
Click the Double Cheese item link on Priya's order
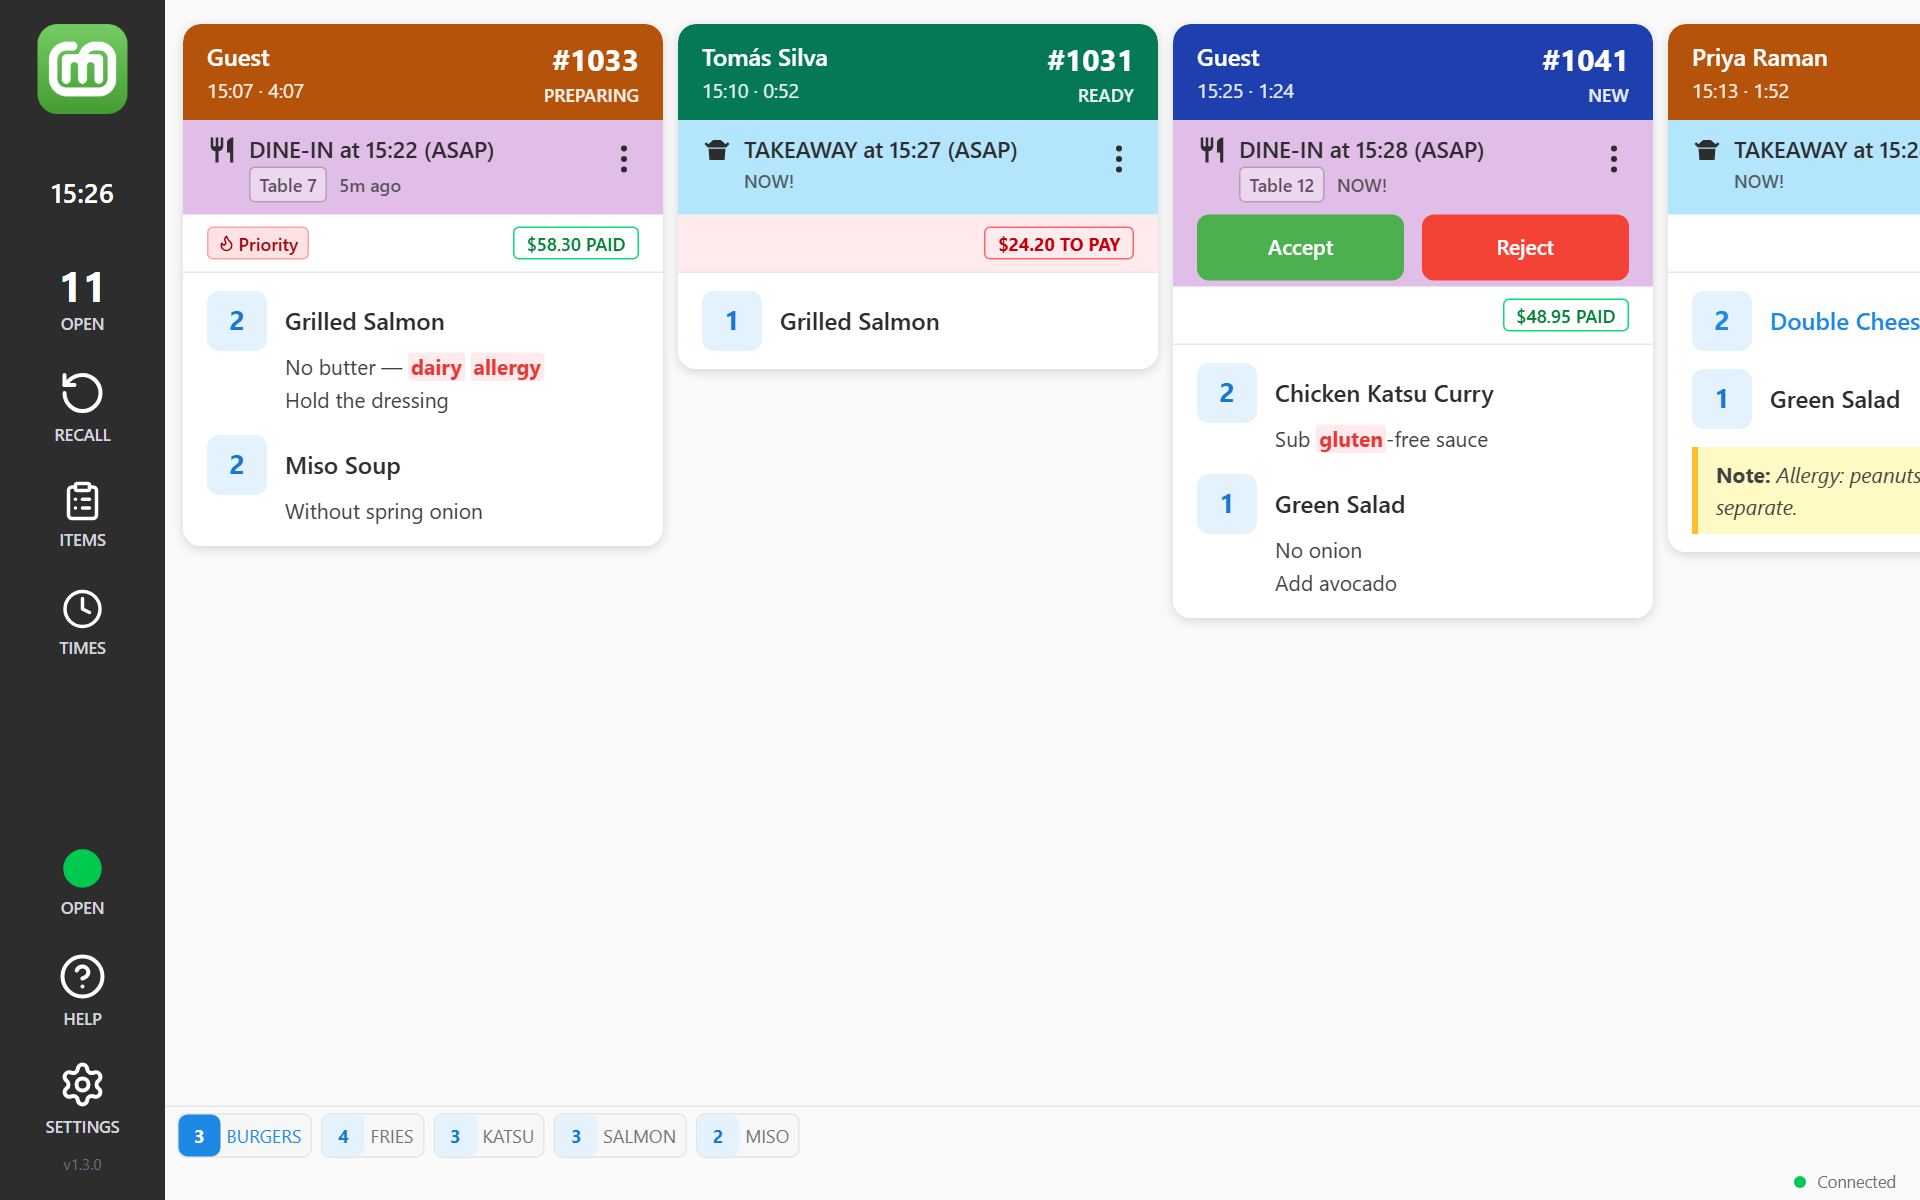[1844, 322]
